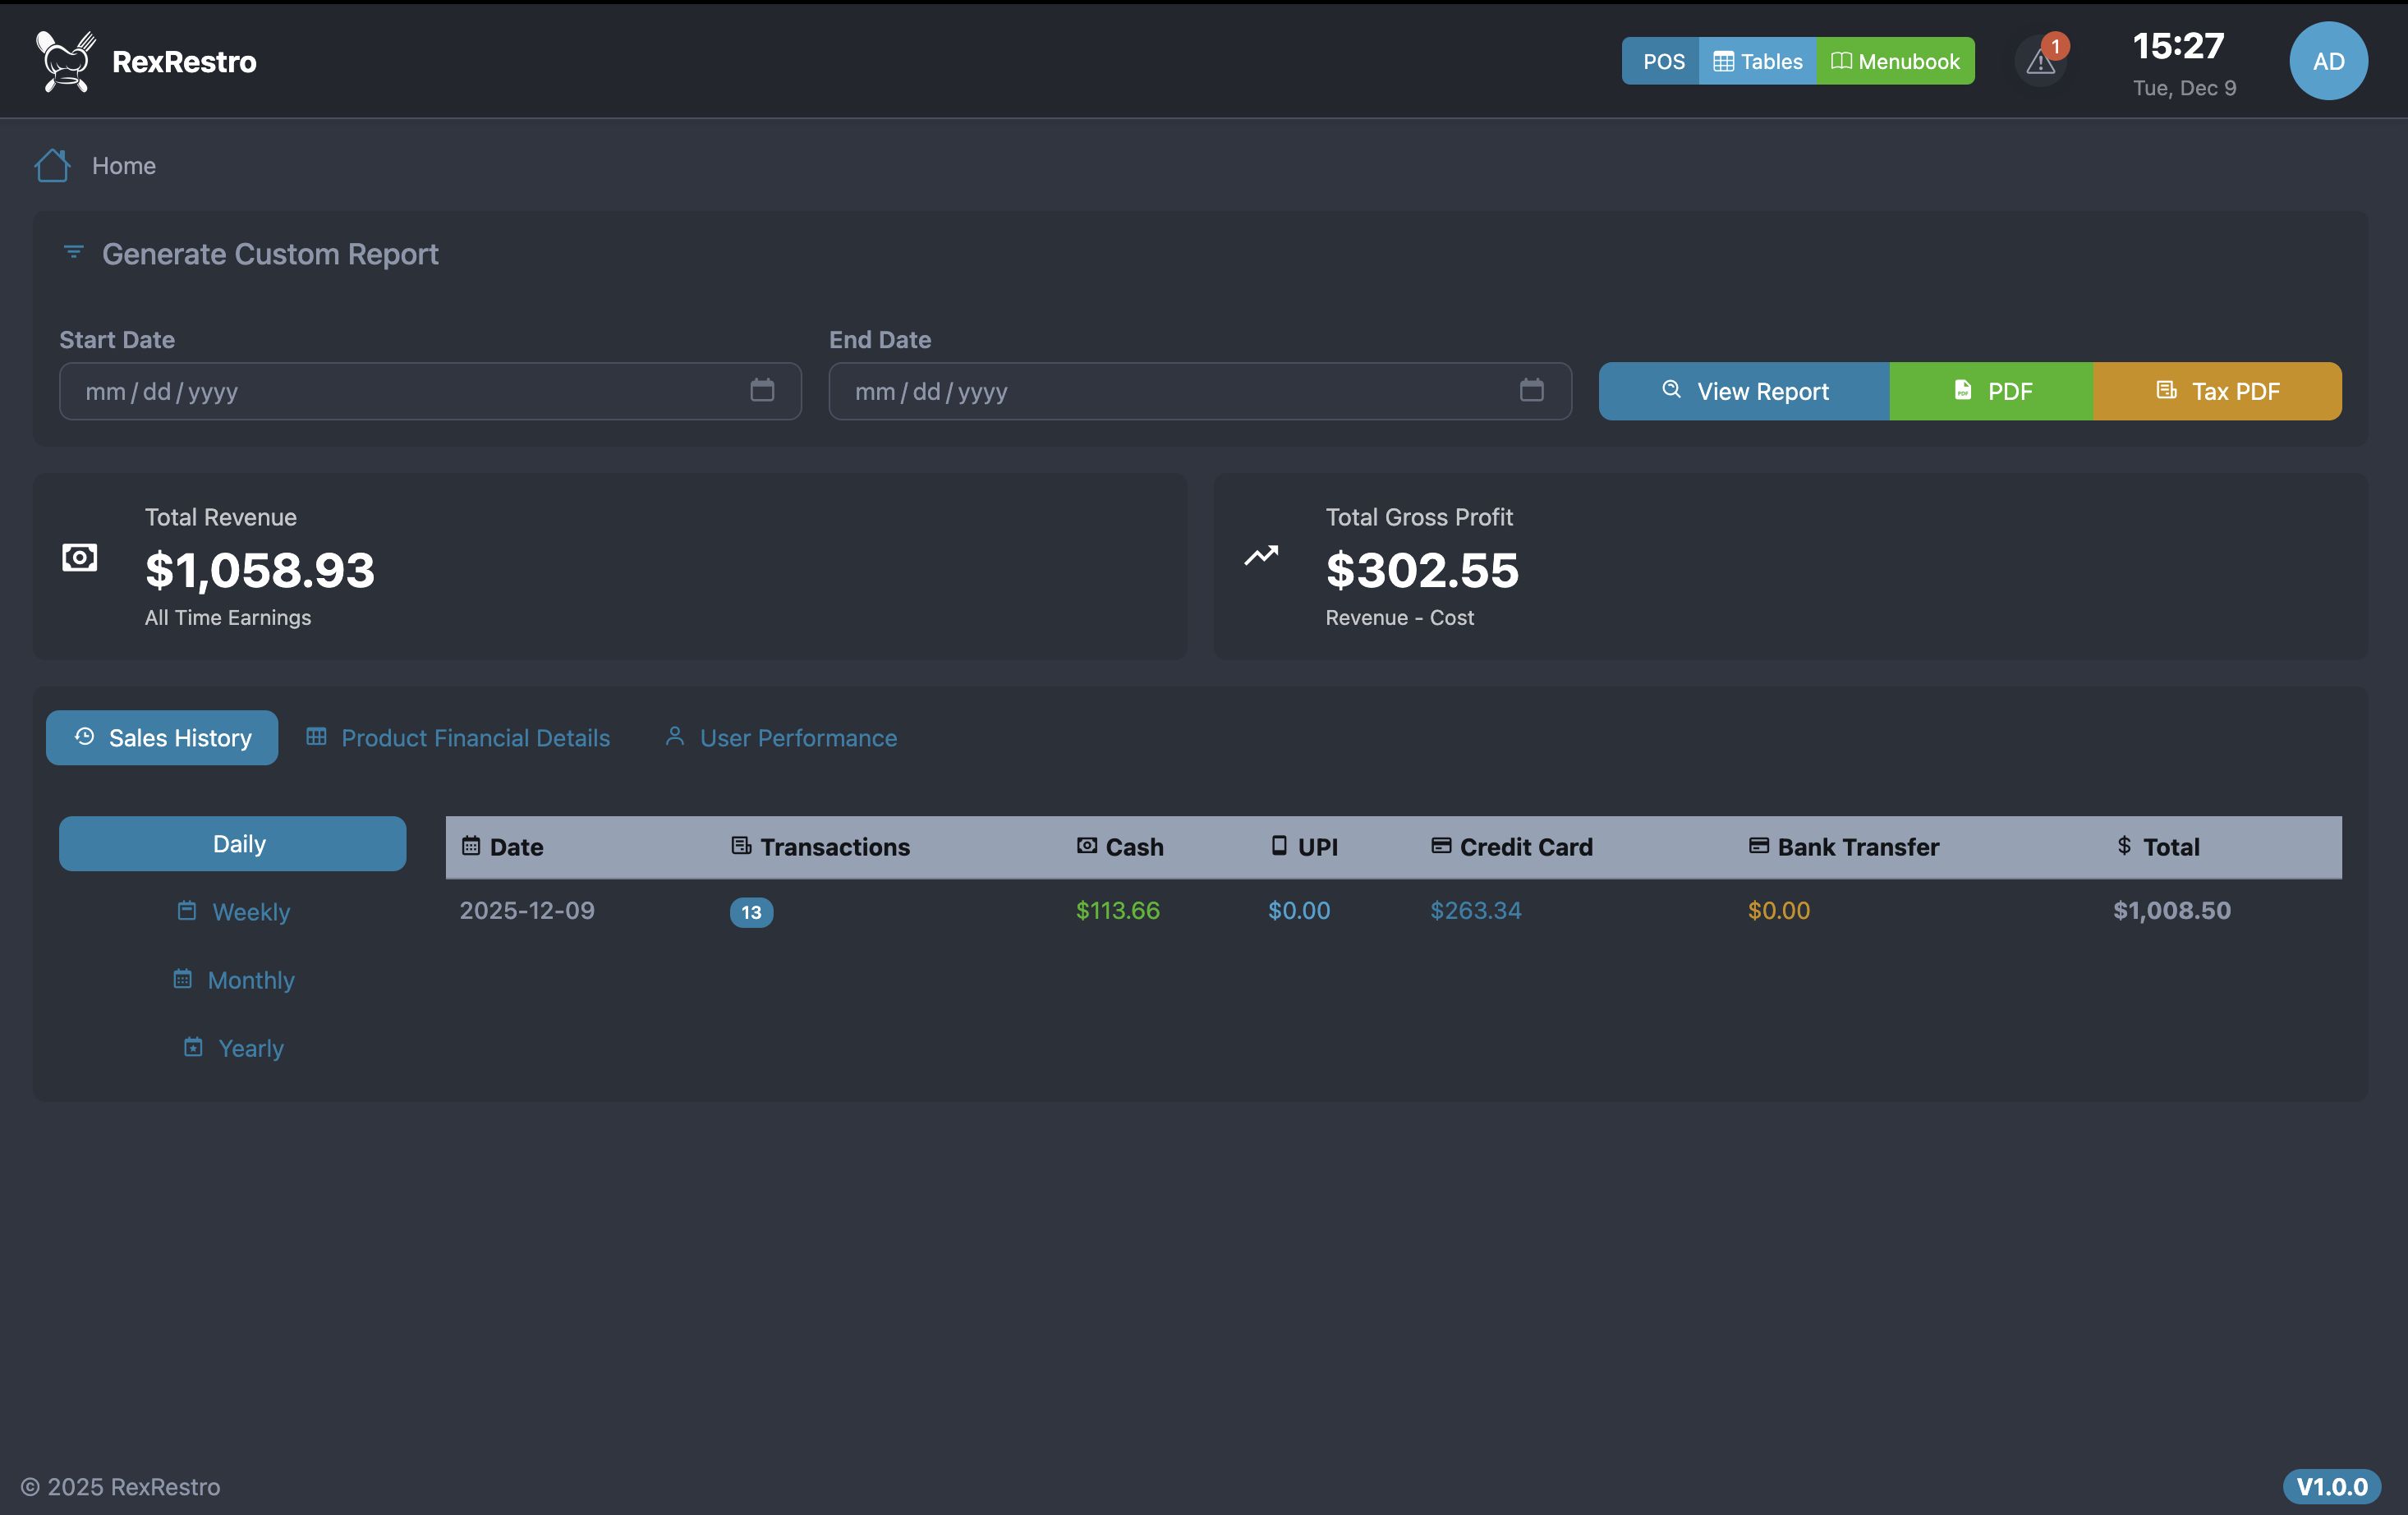Click the RexRestro chef logo icon

coord(65,61)
